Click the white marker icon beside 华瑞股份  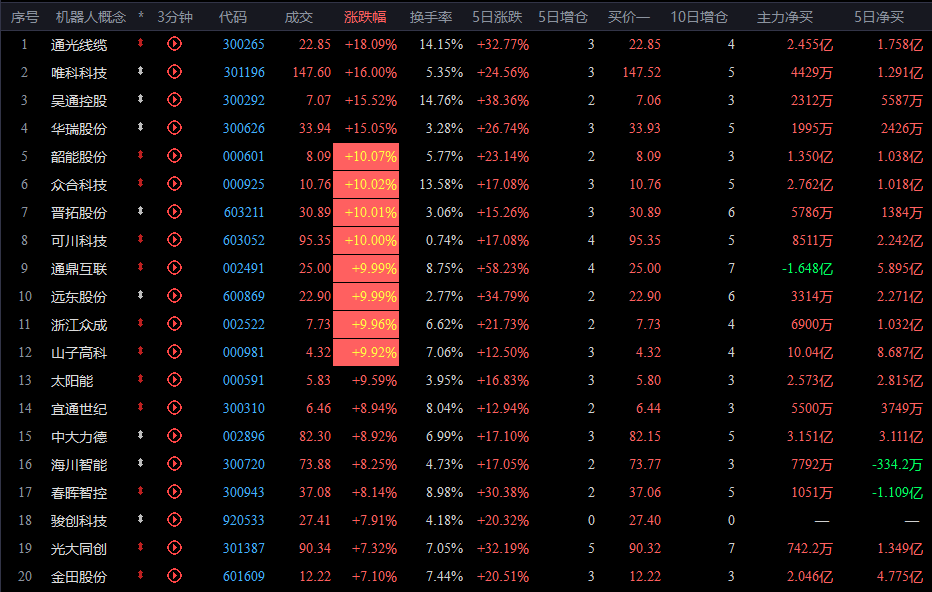[x=140, y=127]
